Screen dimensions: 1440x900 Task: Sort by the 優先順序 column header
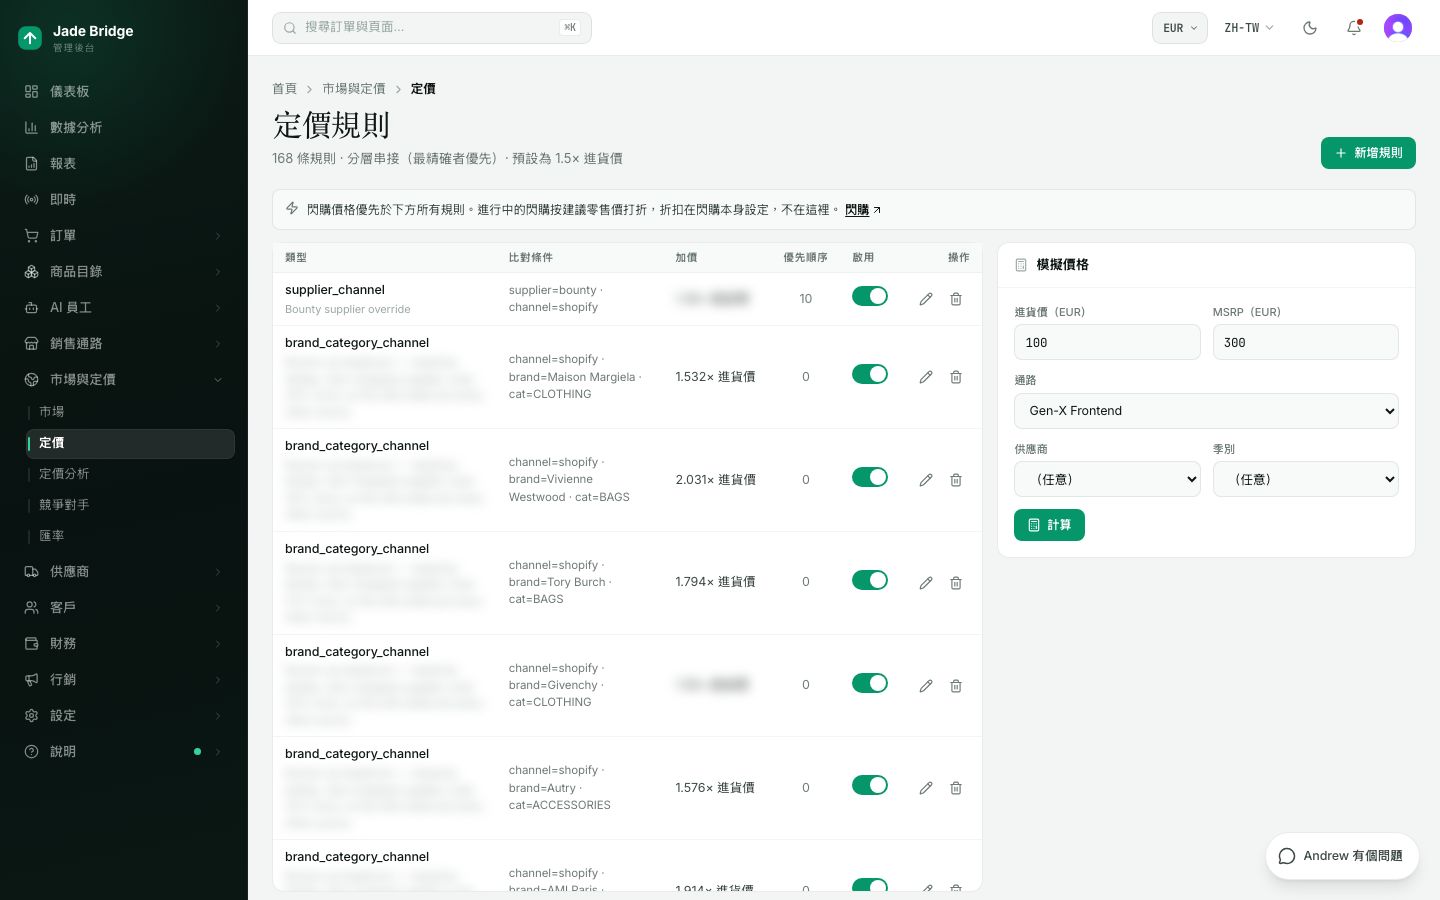point(805,258)
